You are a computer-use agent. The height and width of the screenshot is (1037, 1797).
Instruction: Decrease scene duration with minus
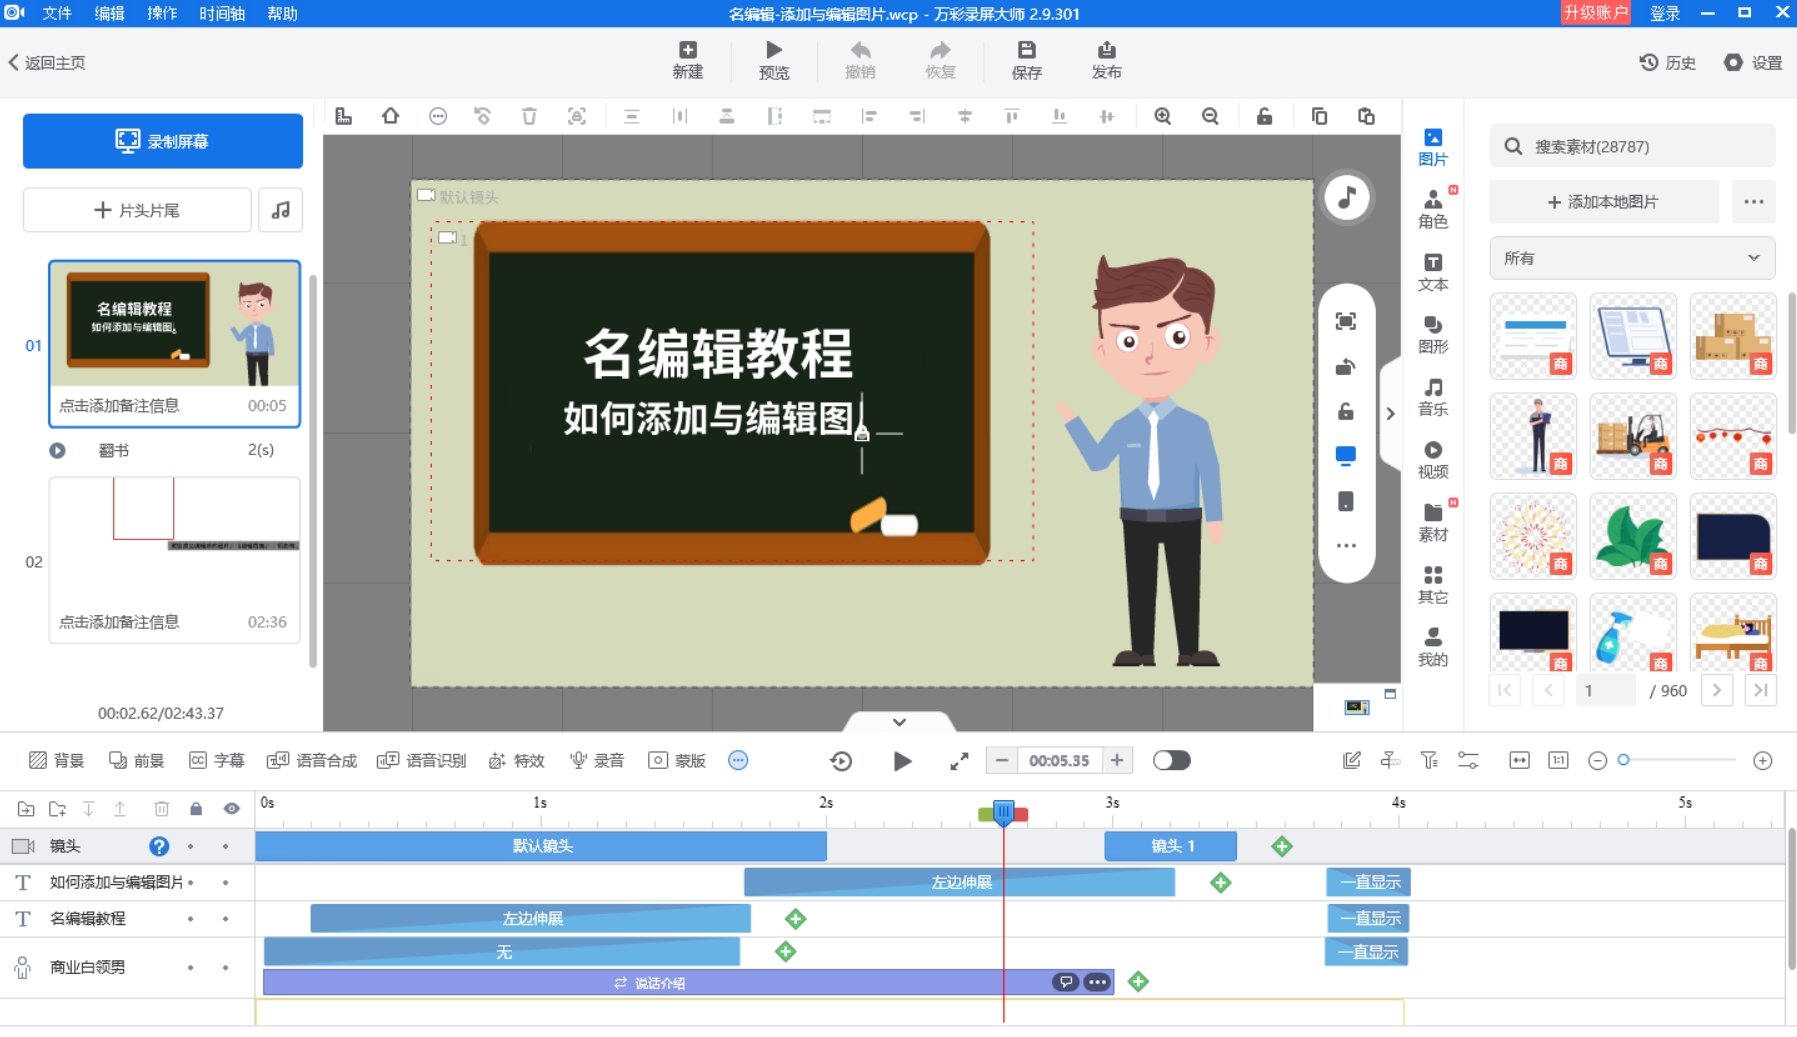pos(1001,761)
